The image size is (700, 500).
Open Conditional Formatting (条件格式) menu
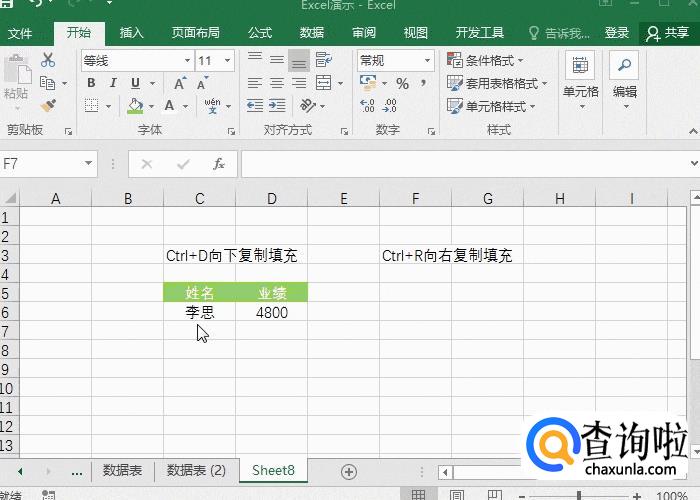tap(485, 60)
